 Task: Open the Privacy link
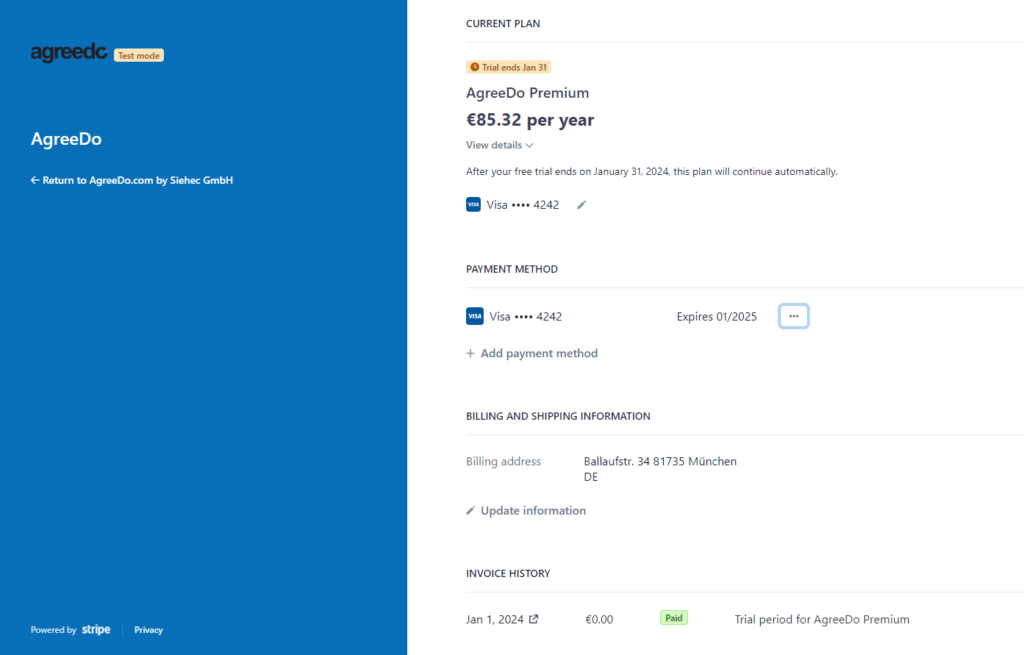tap(148, 630)
